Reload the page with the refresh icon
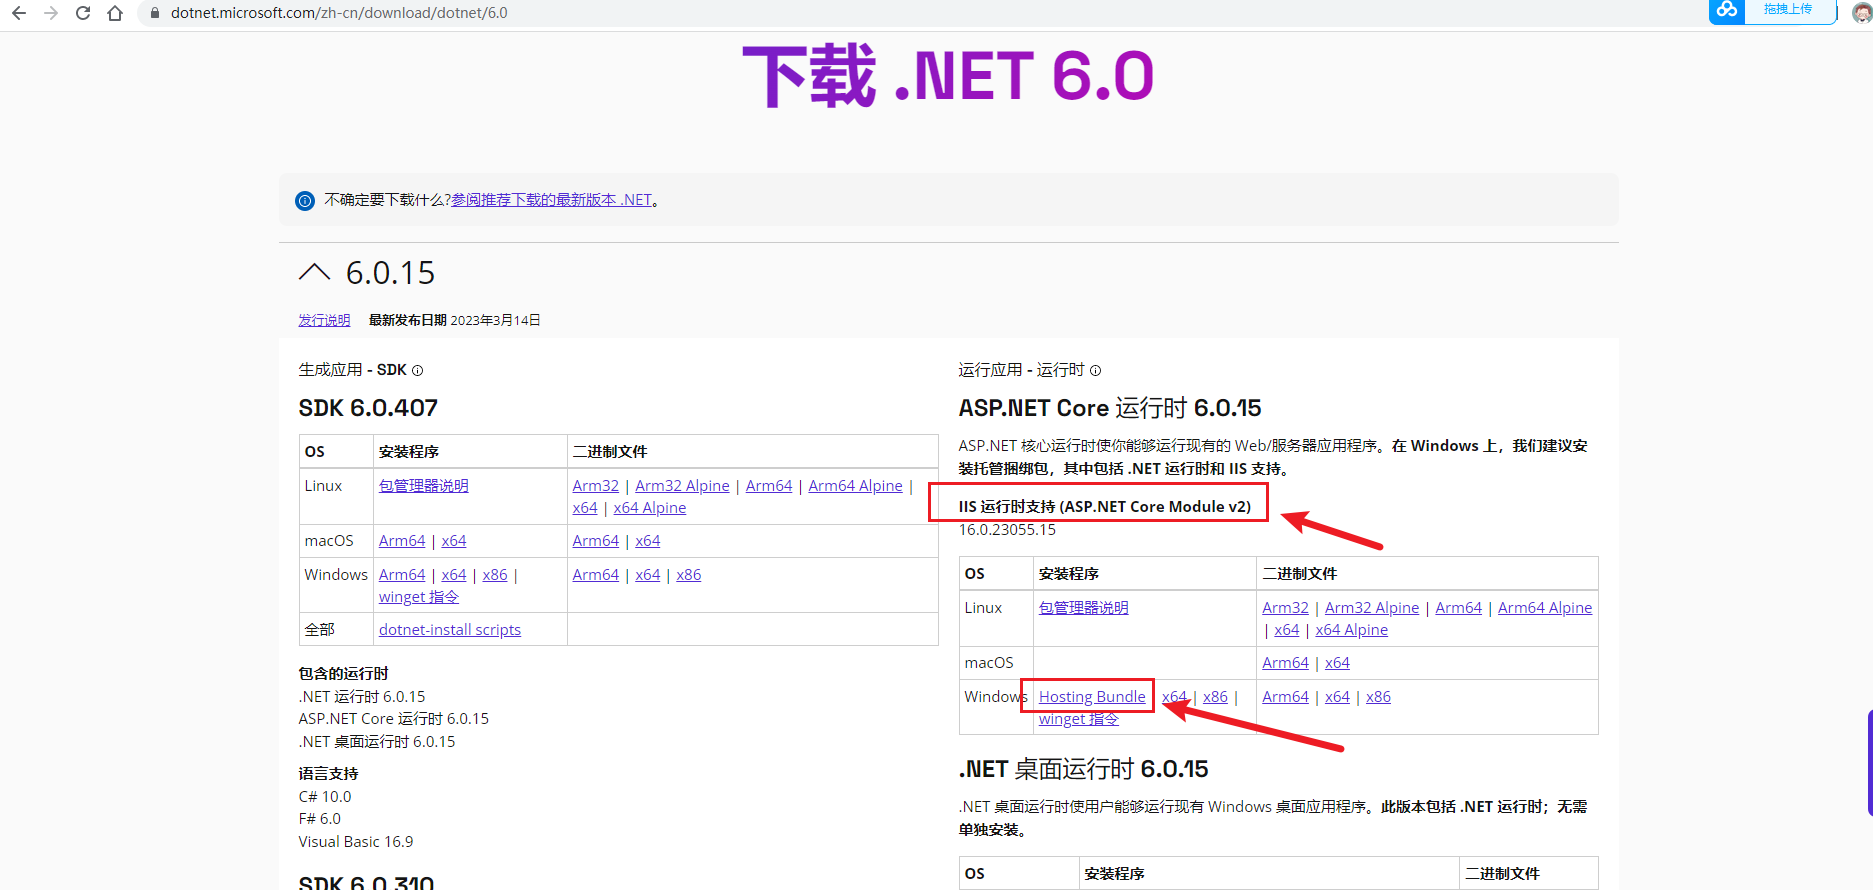The width and height of the screenshot is (1873, 890). coord(83,13)
